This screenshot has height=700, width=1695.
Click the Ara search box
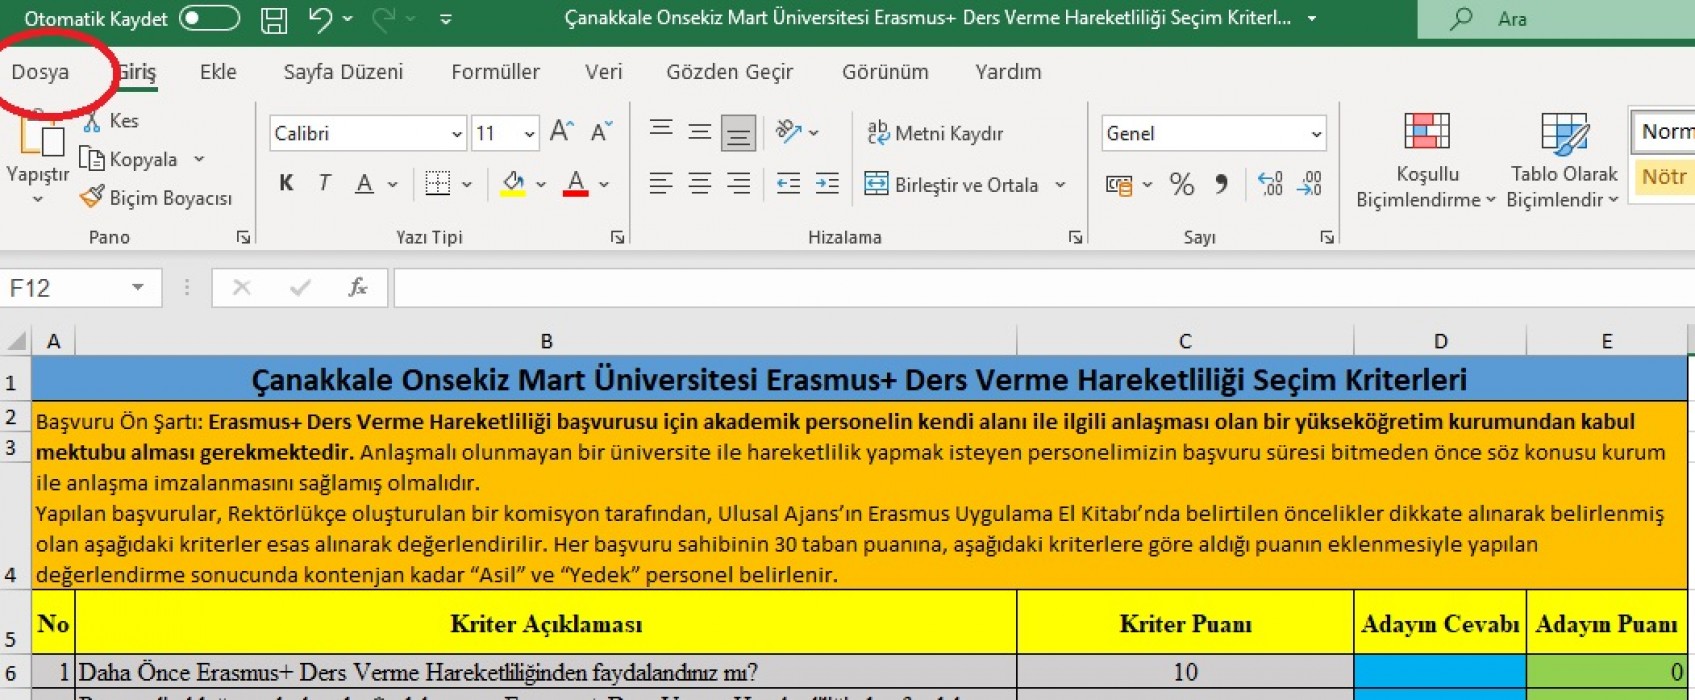click(1556, 19)
